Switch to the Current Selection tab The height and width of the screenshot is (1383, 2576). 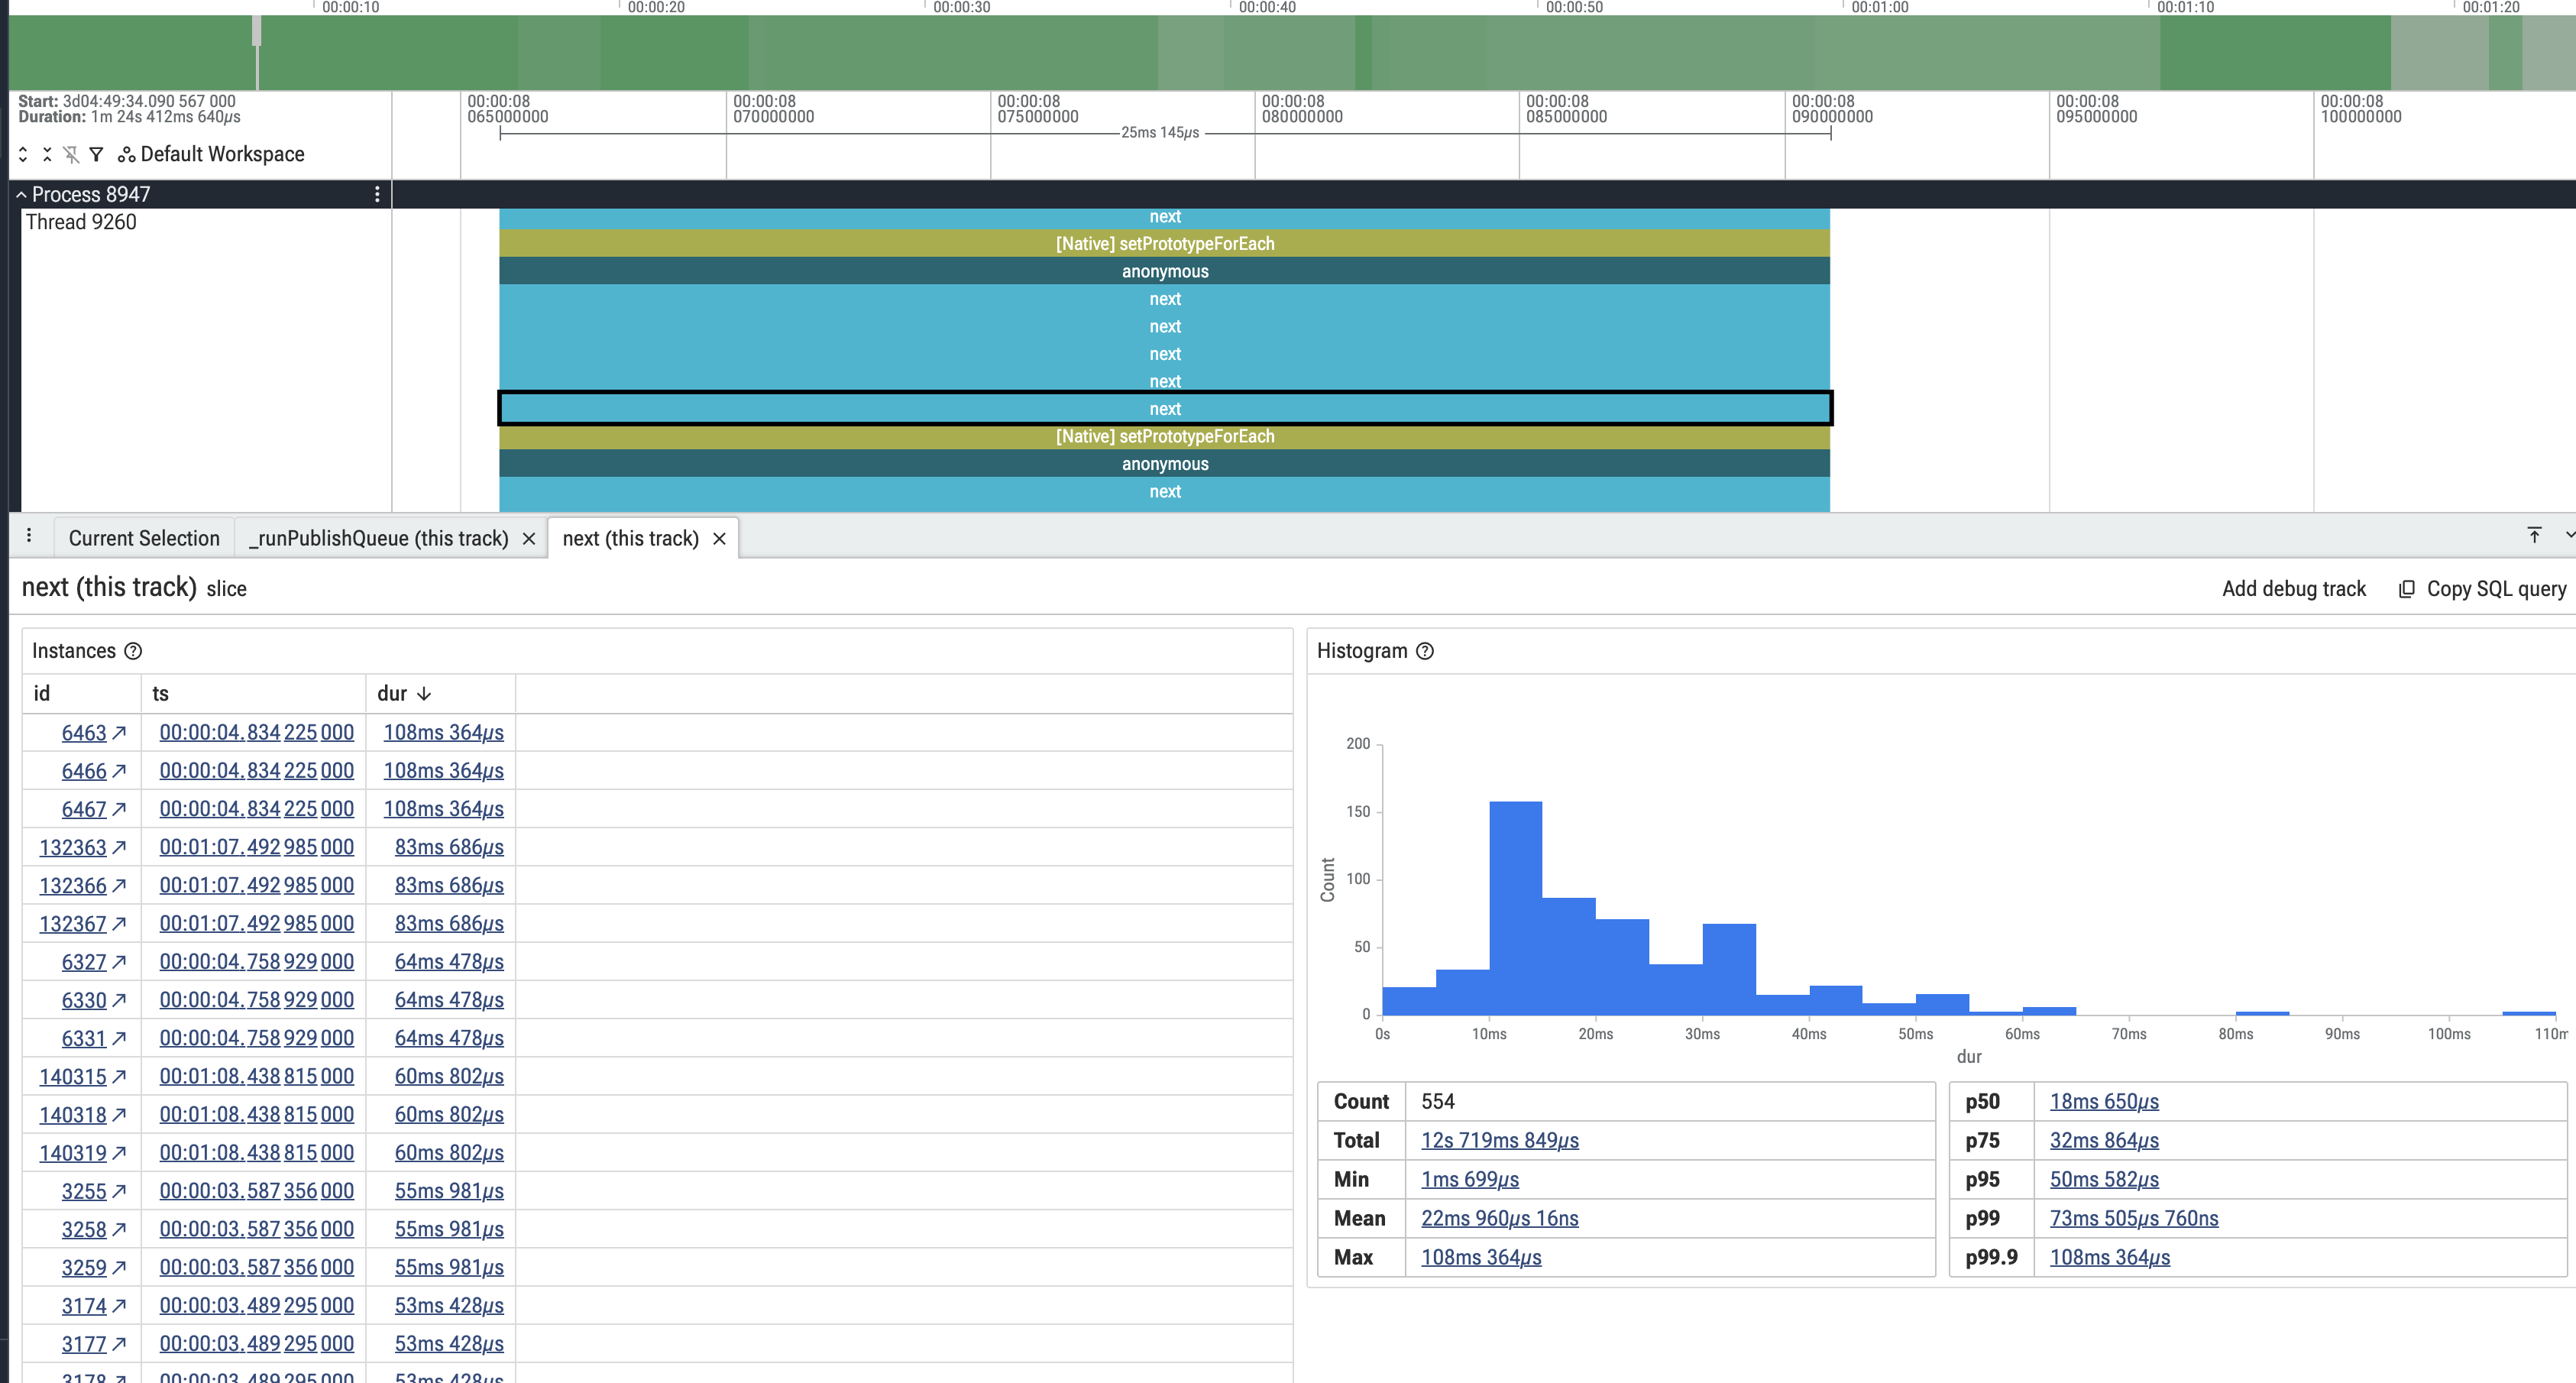(x=144, y=538)
